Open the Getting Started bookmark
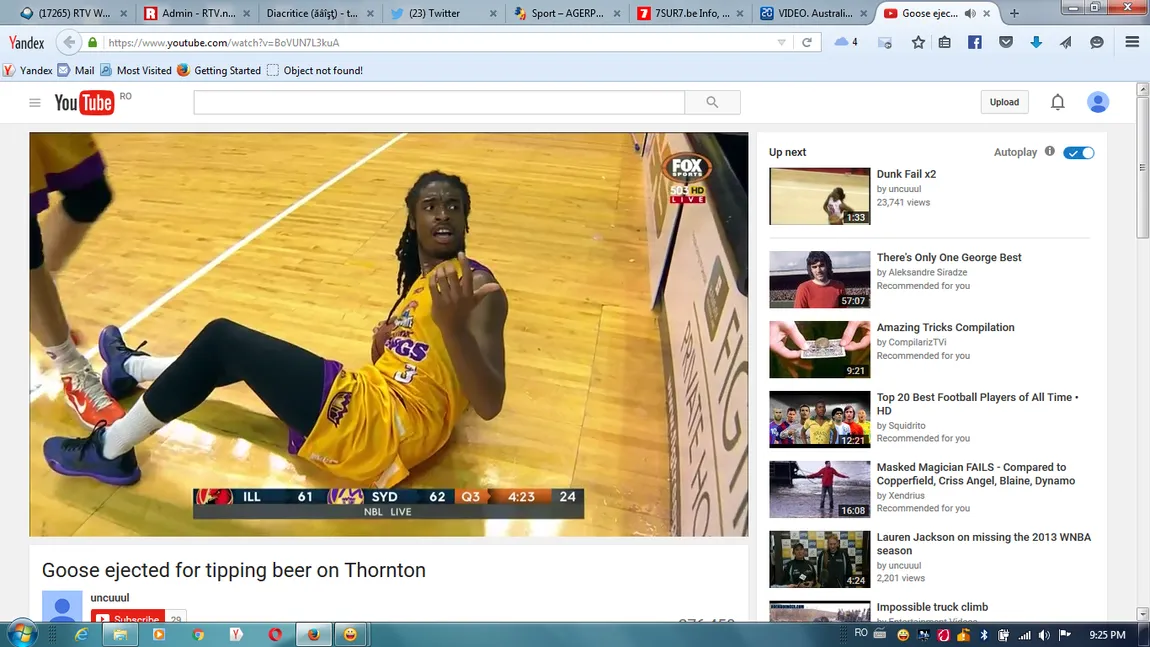Image resolution: width=1150 pixels, height=647 pixels. 219,70
